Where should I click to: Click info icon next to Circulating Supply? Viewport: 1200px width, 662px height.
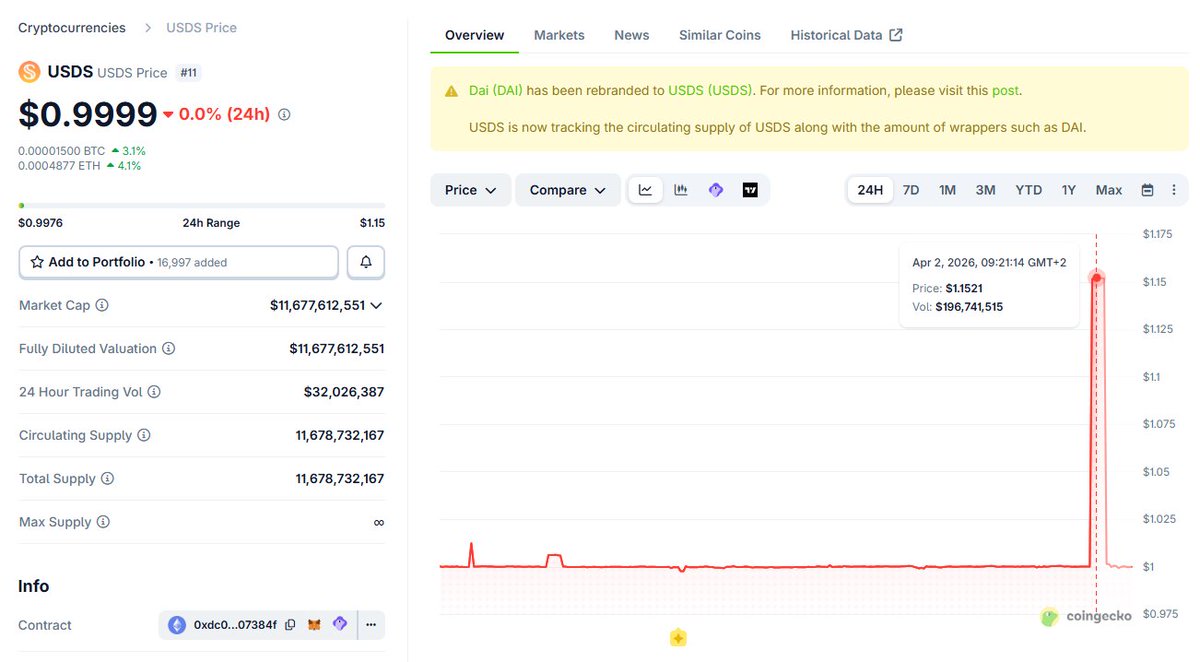coord(144,435)
